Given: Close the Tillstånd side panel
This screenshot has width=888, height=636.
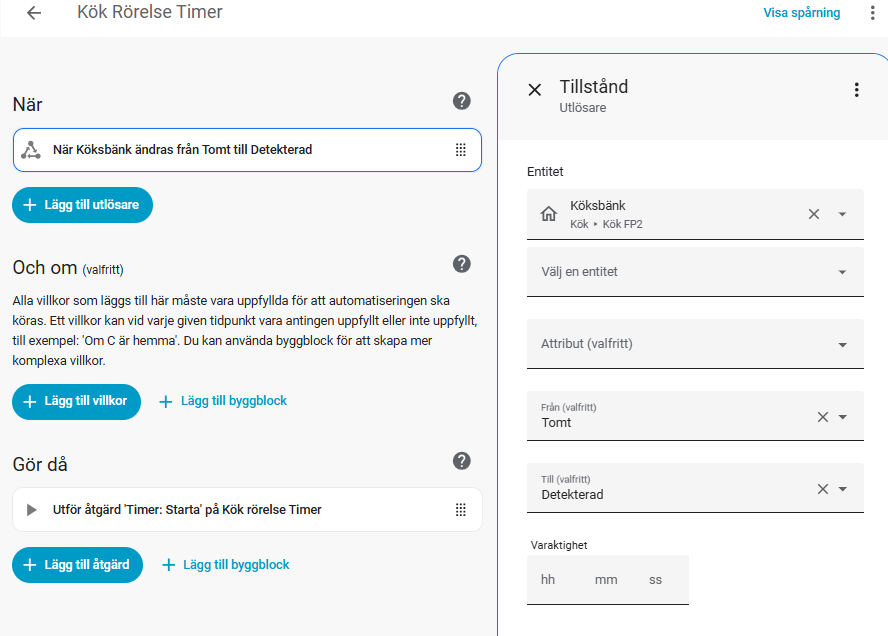Looking at the screenshot, I should point(535,90).
